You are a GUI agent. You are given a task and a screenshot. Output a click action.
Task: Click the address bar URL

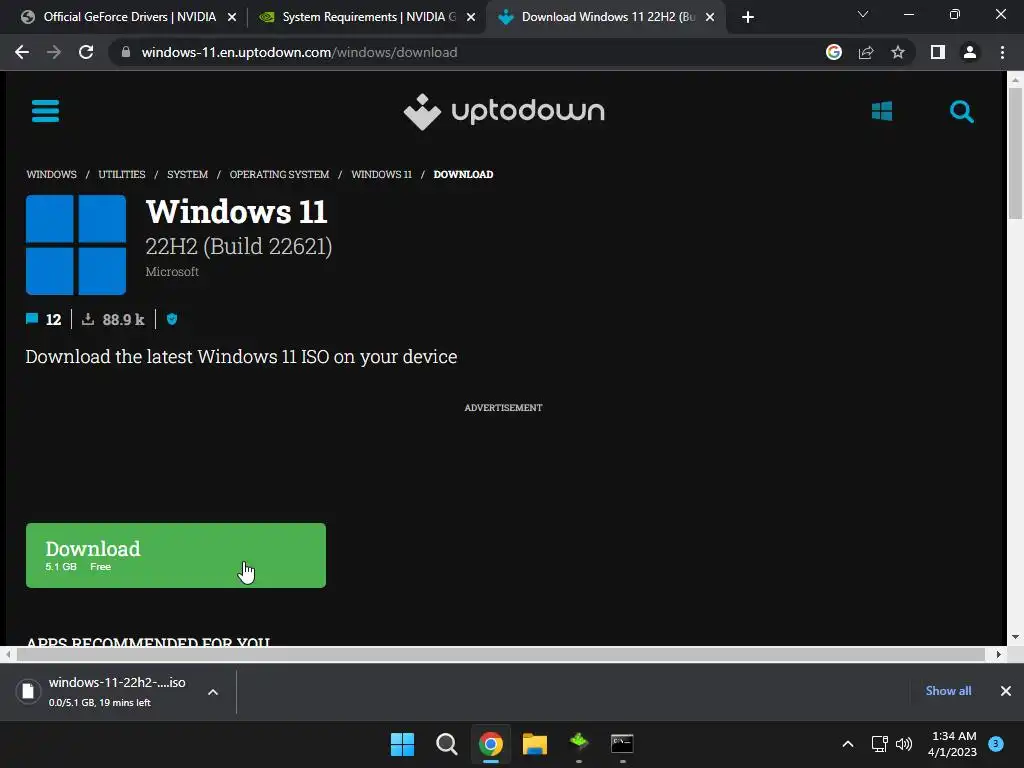pos(299,52)
